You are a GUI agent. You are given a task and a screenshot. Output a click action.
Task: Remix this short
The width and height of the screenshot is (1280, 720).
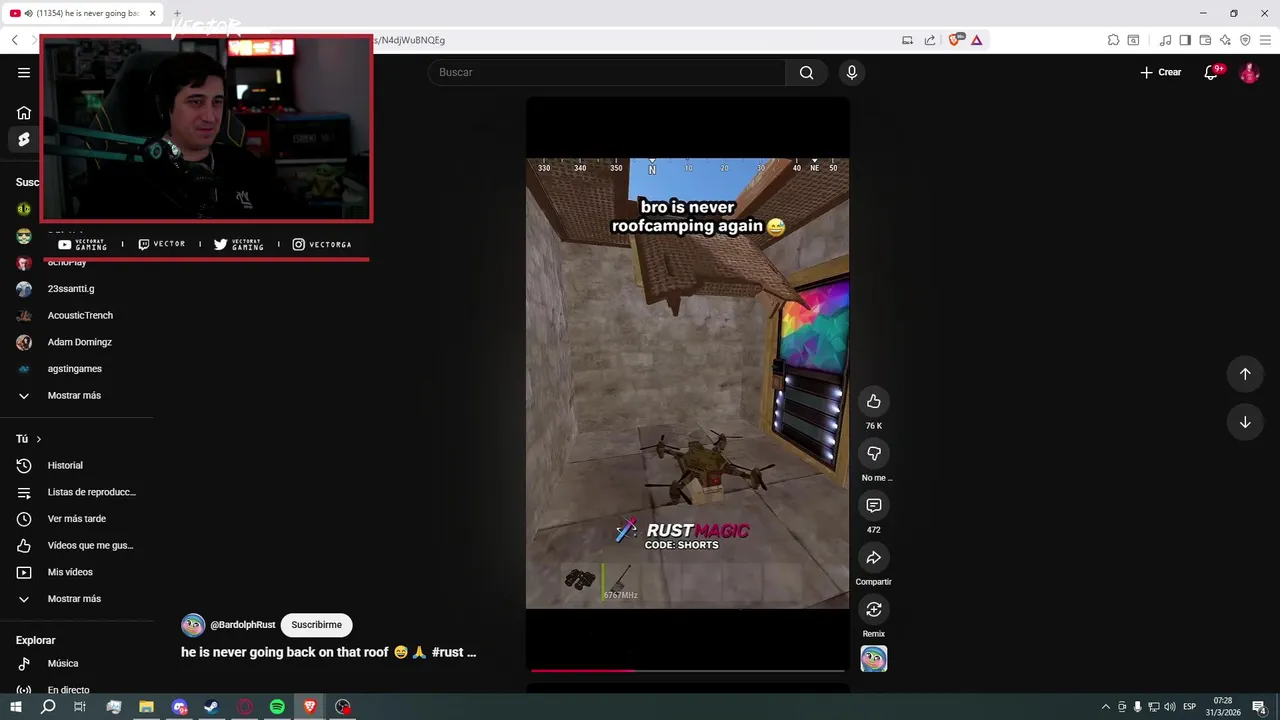pyautogui.click(x=873, y=609)
